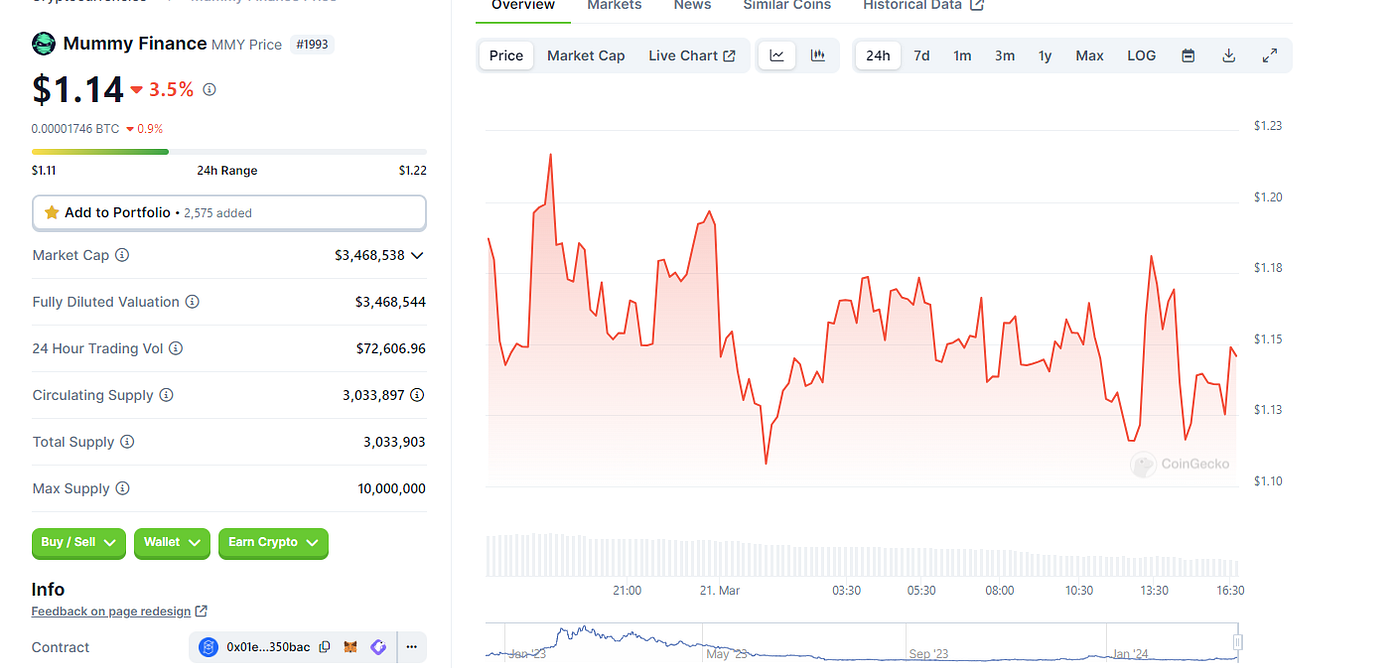Open the Earn Crypto dropdown
Screen dimensions: 1400x668
pyautogui.click(x=274, y=542)
